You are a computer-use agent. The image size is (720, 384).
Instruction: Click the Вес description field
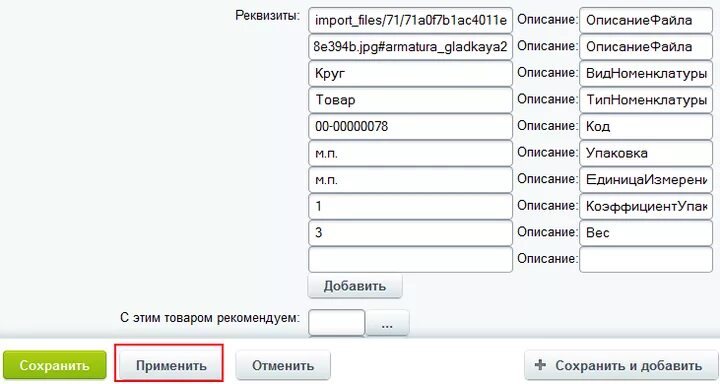coord(646,233)
